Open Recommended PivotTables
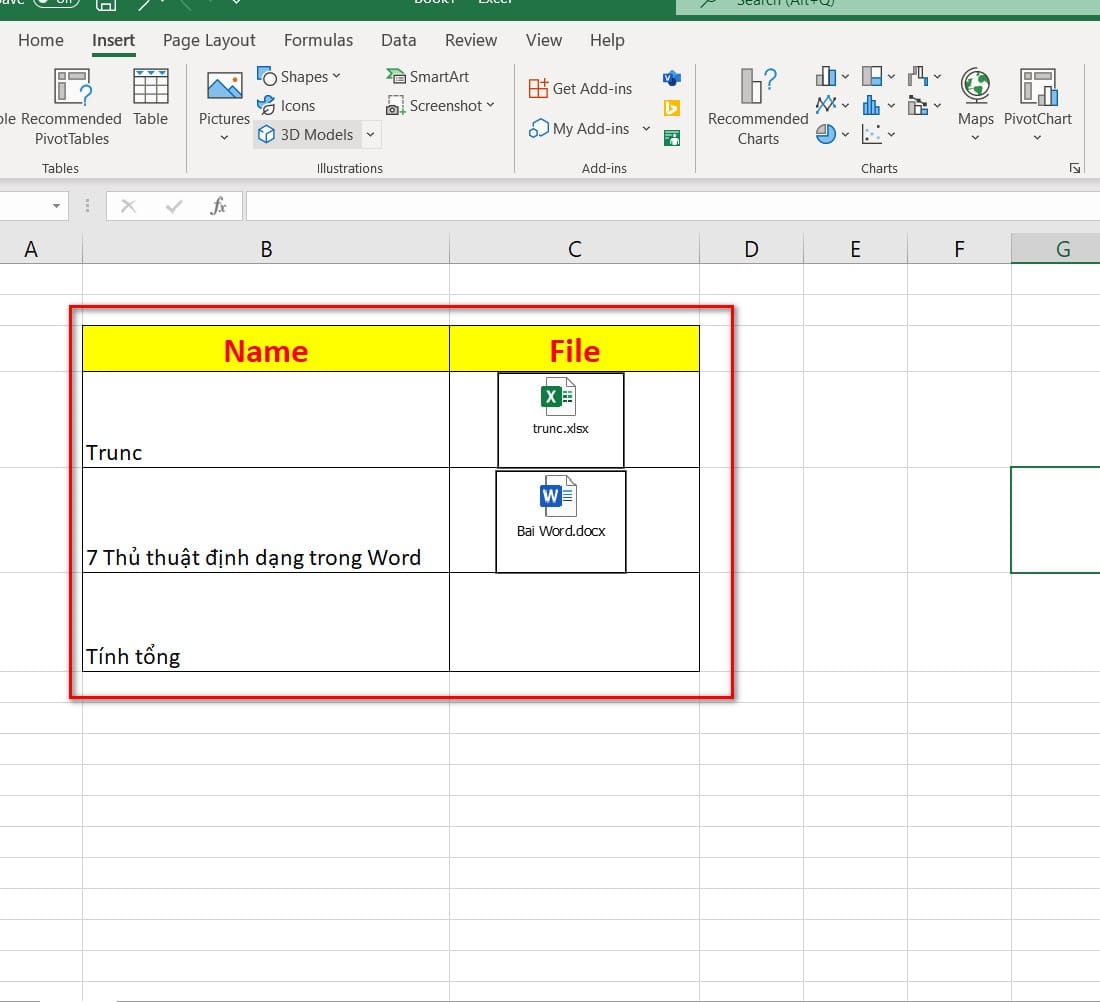1100x1002 pixels. 70,107
